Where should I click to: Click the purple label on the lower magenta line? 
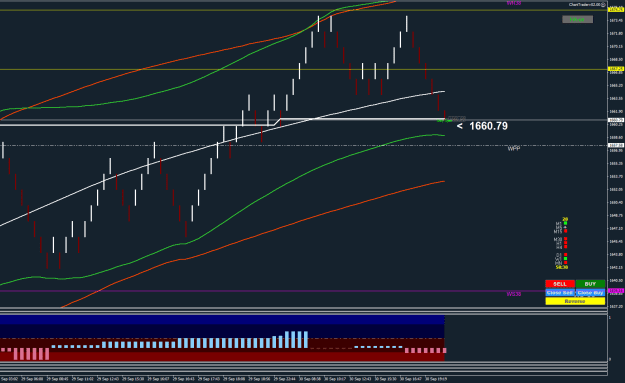[x=514, y=294]
